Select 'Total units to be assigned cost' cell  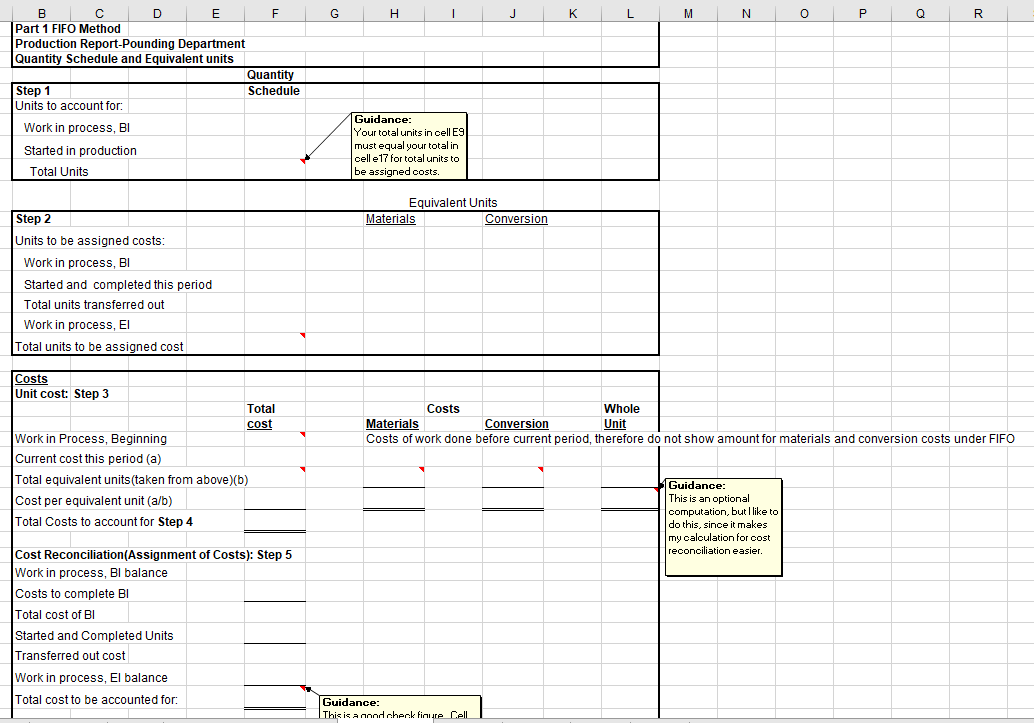[99, 346]
